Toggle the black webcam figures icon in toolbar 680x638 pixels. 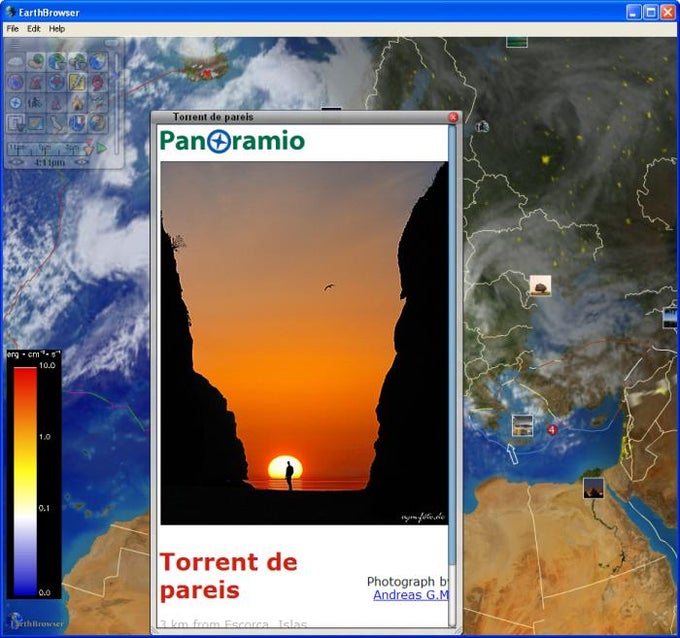35,103
